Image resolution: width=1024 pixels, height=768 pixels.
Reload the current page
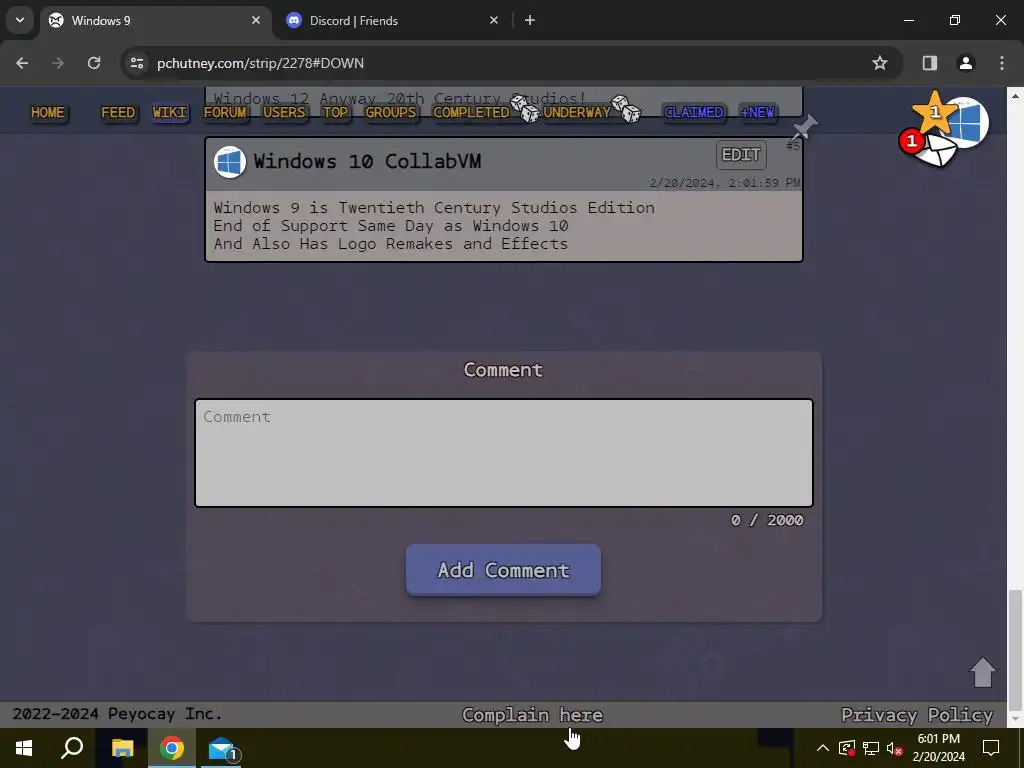[x=94, y=63]
